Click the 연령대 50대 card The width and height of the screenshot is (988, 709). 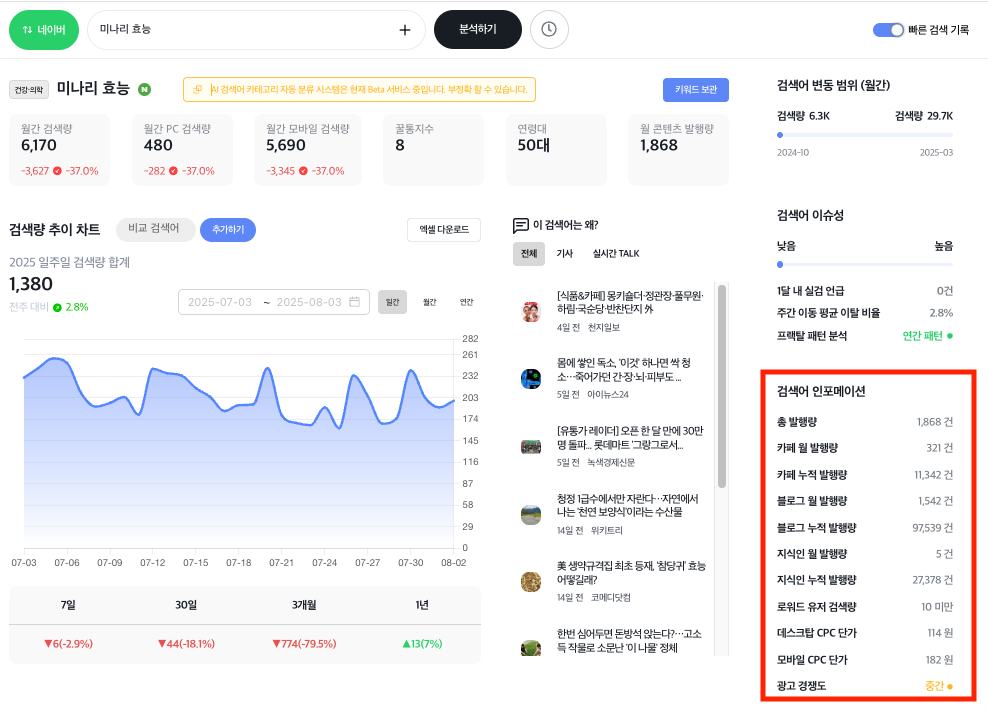[x=556, y=149]
